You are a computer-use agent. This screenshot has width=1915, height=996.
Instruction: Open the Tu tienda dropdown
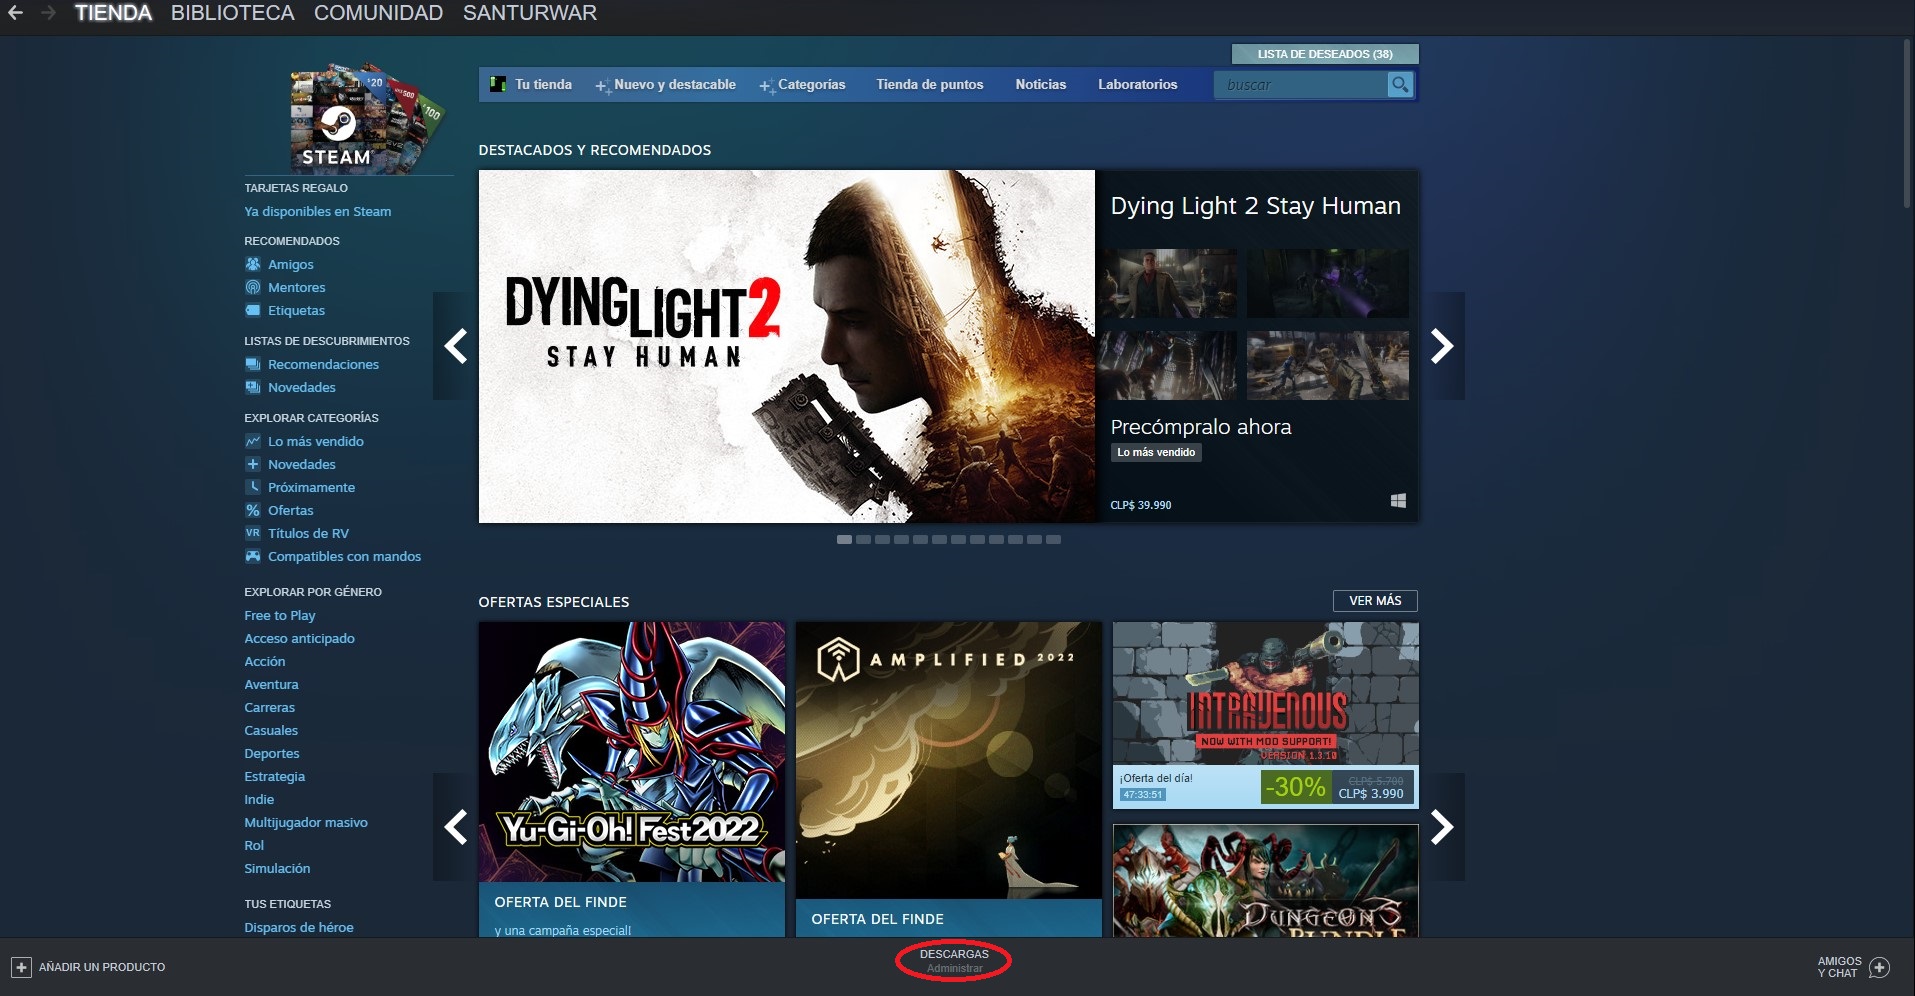(x=543, y=85)
